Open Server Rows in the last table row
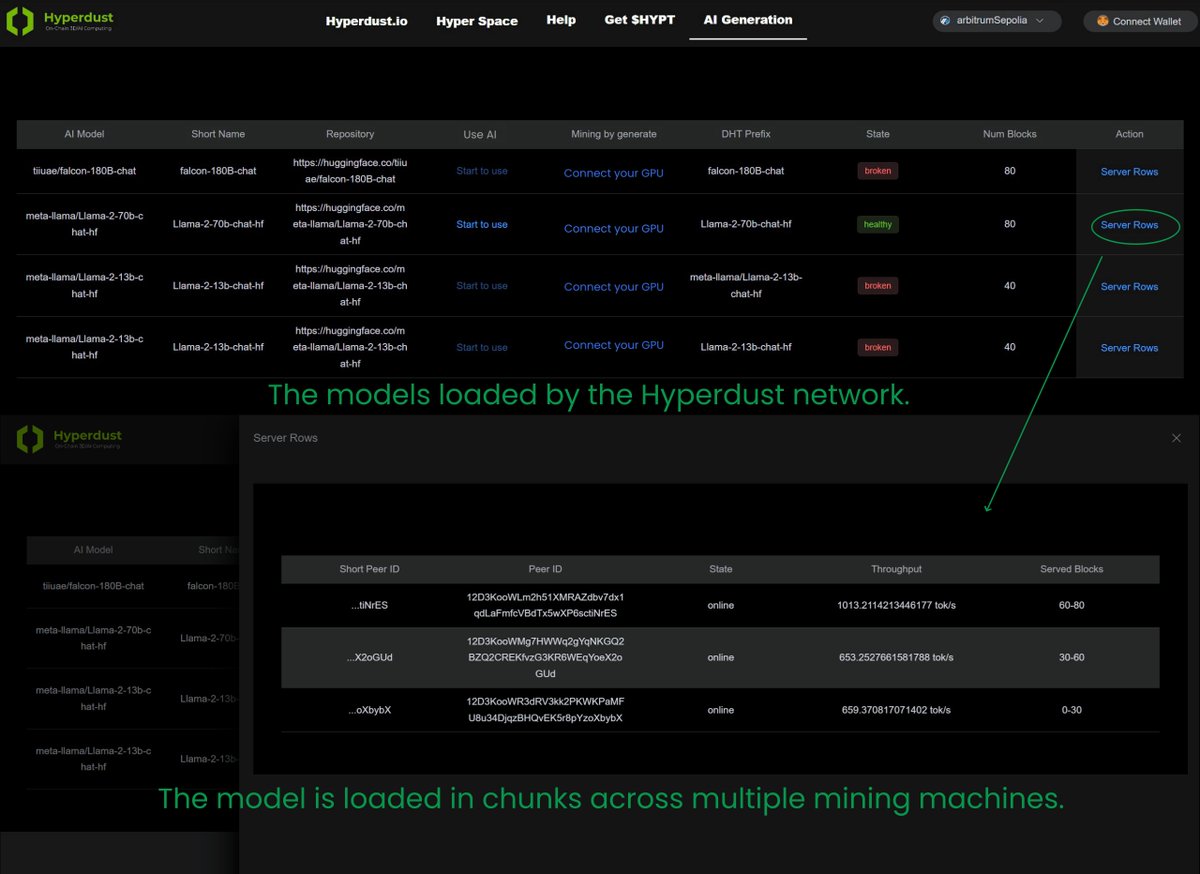 1129,348
